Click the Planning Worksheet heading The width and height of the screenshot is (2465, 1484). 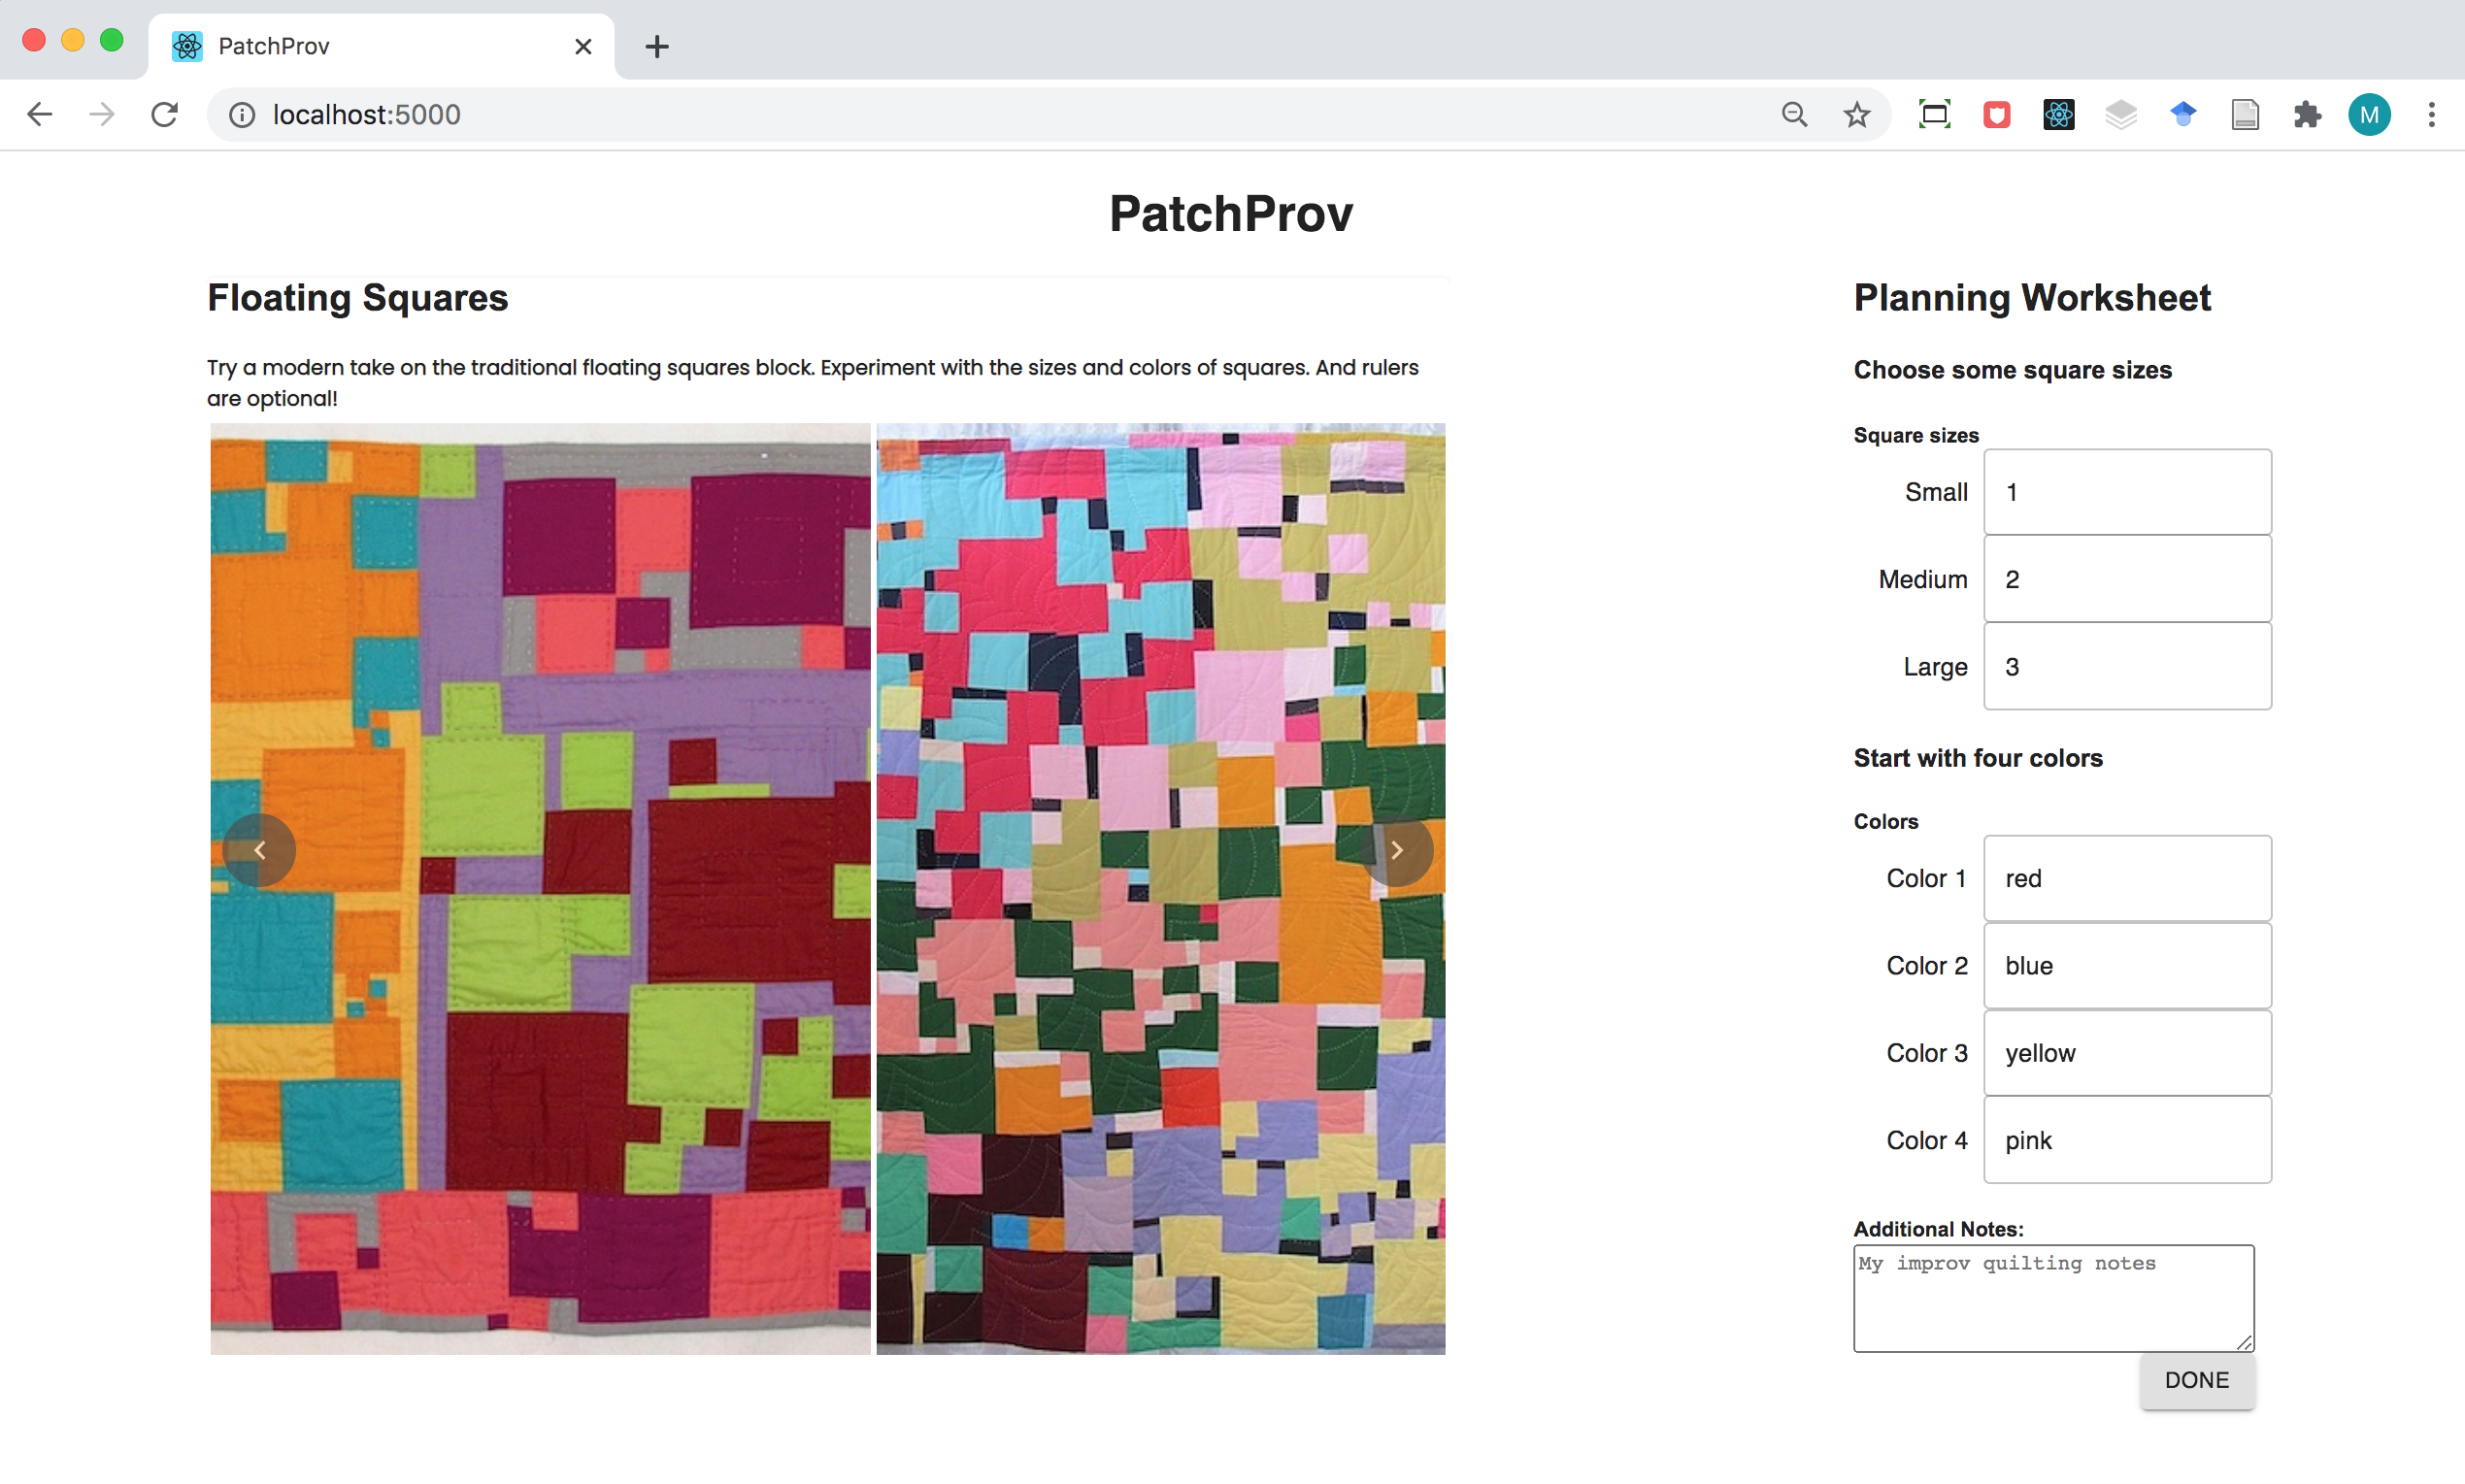pyautogui.click(x=2032, y=298)
